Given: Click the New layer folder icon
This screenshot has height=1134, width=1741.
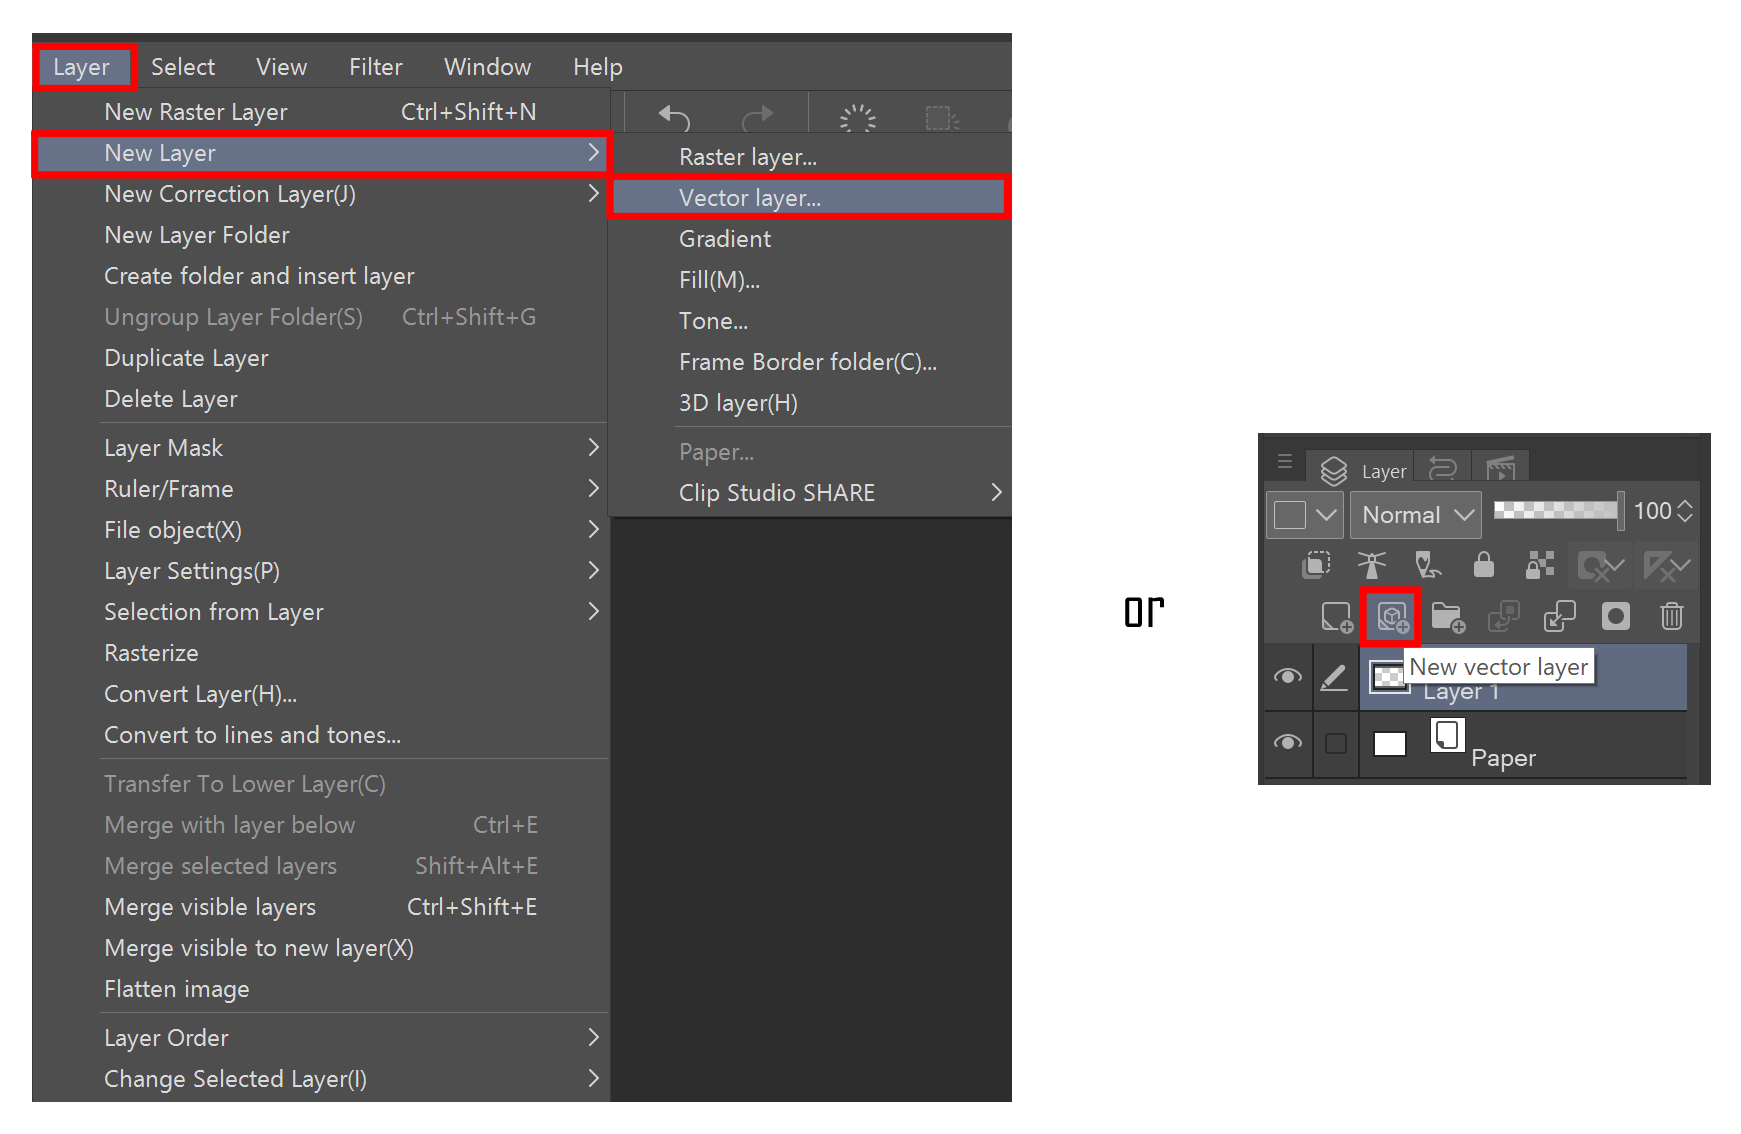Looking at the screenshot, I should click(1448, 617).
